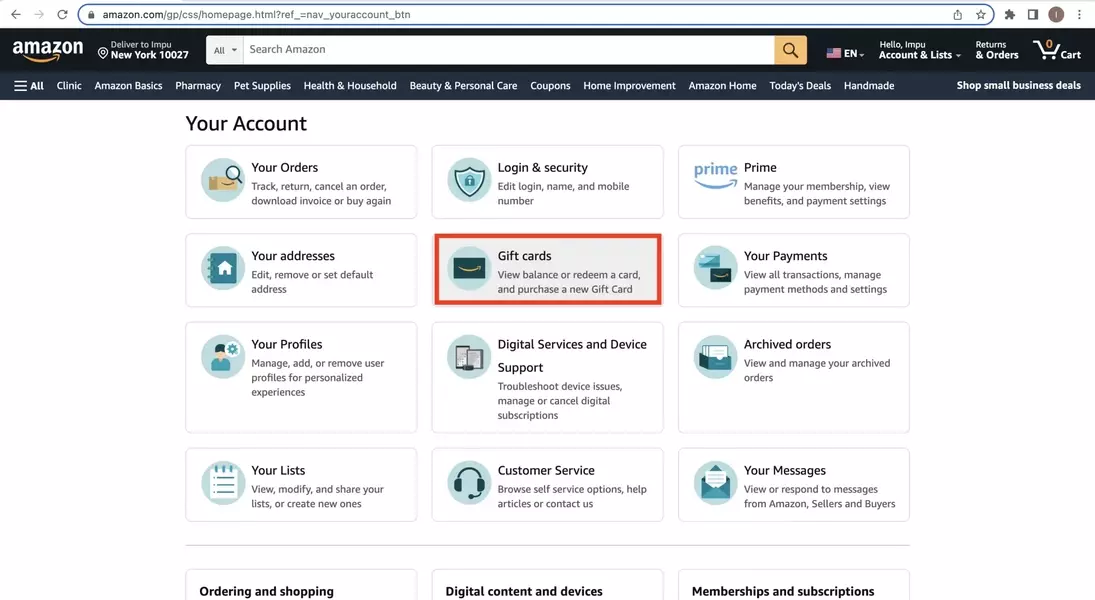
Task: Click the search magnifier button
Action: click(790, 50)
